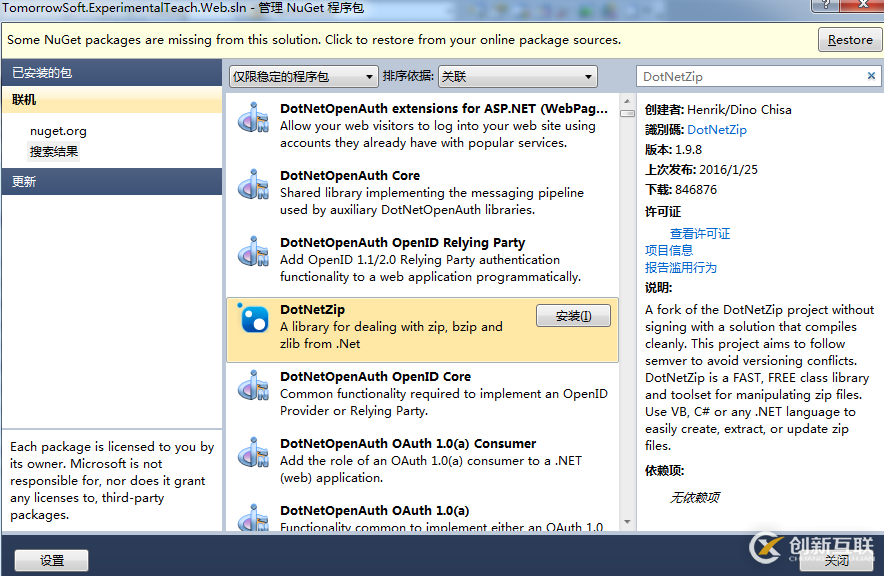The image size is (884, 576).
Task: Clear the search box with the X icon
Action: point(870,75)
